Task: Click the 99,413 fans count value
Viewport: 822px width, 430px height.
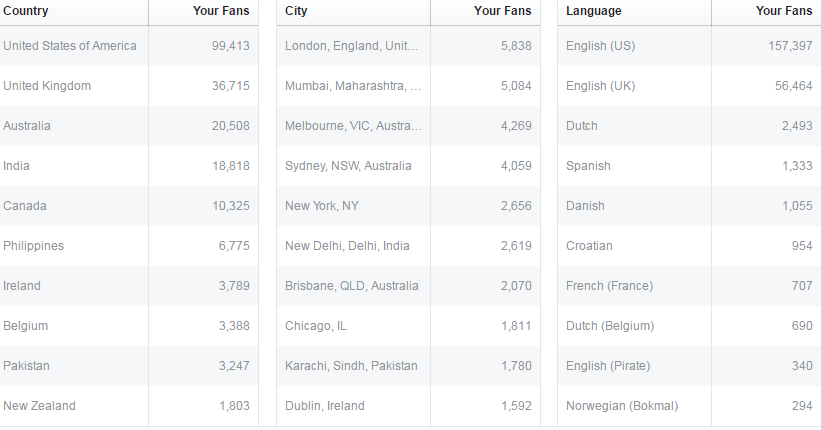Action: pyautogui.click(x=231, y=46)
